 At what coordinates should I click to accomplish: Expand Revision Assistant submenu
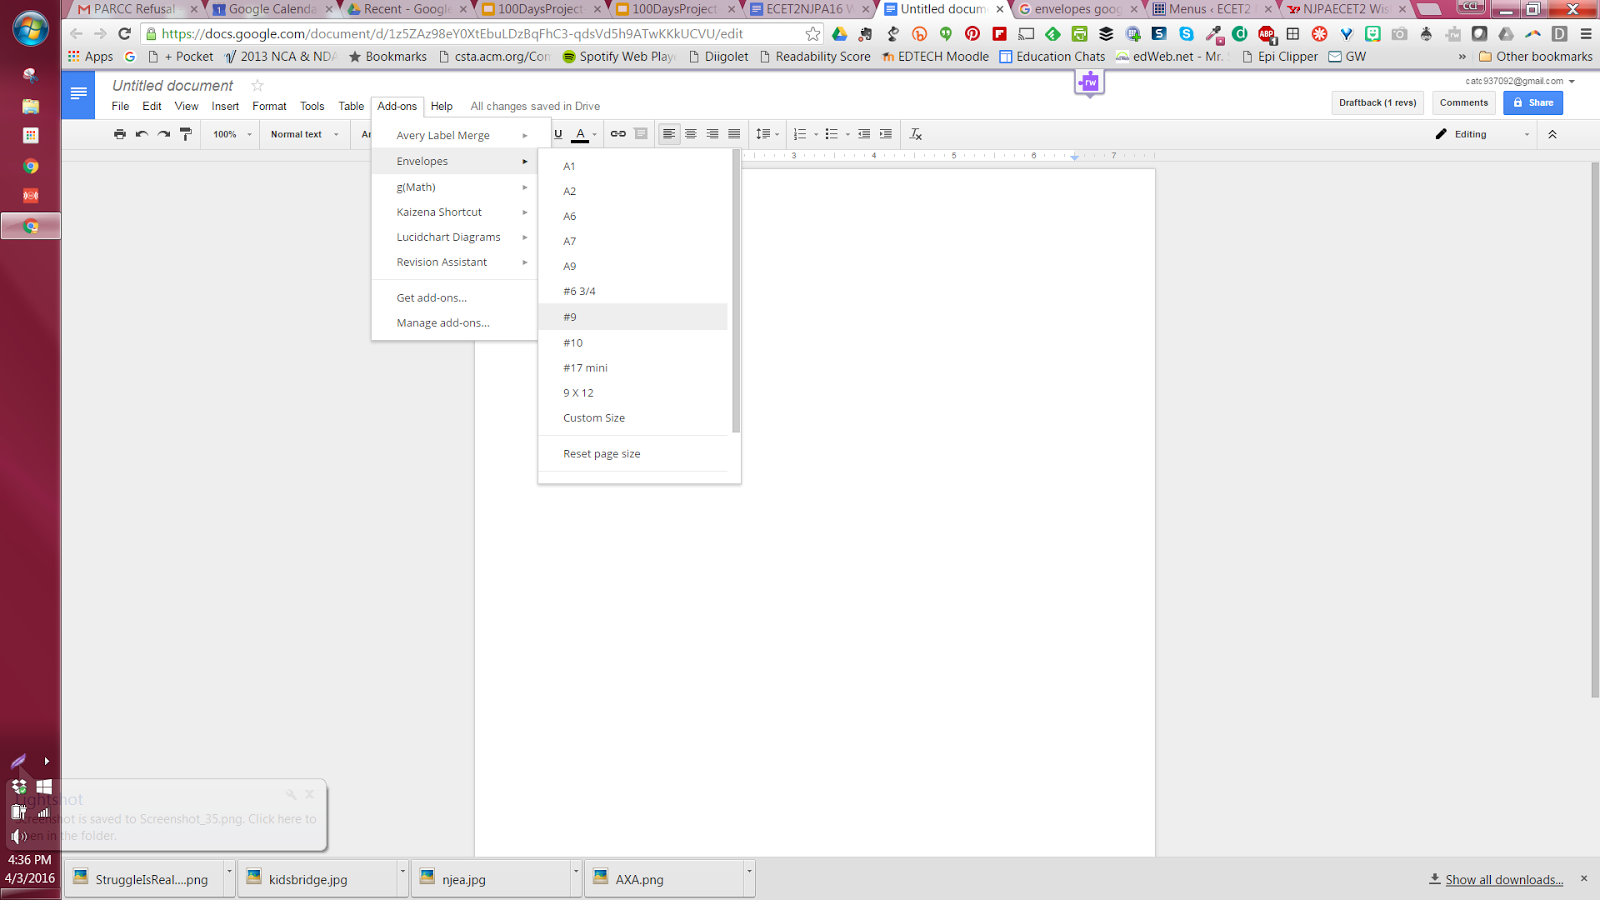pyautogui.click(x=455, y=262)
